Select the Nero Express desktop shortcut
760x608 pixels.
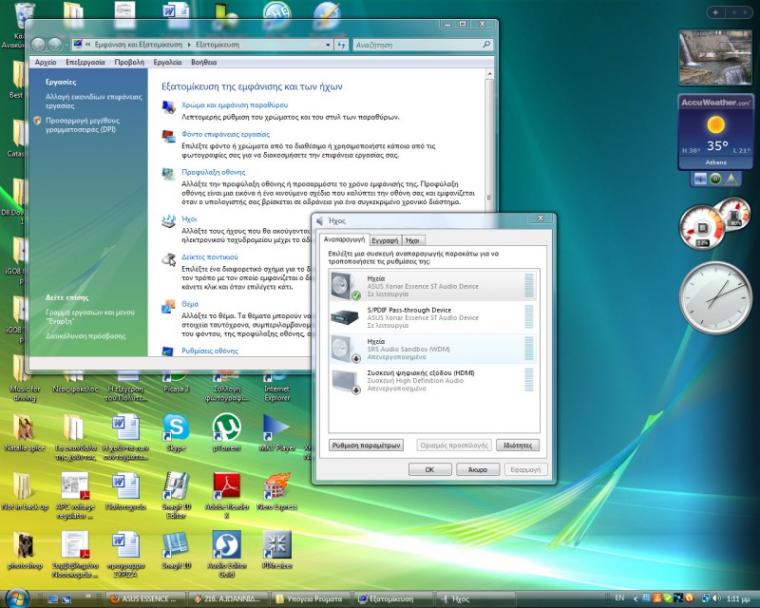[277, 487]
